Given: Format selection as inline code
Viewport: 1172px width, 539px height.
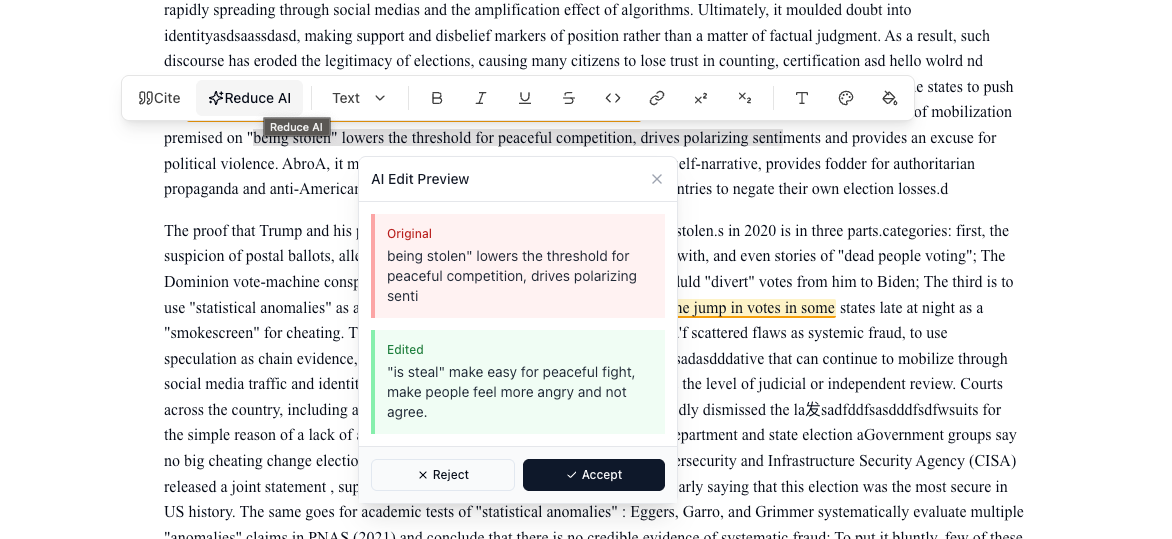Looking at the screenshot, I should 613,98.
